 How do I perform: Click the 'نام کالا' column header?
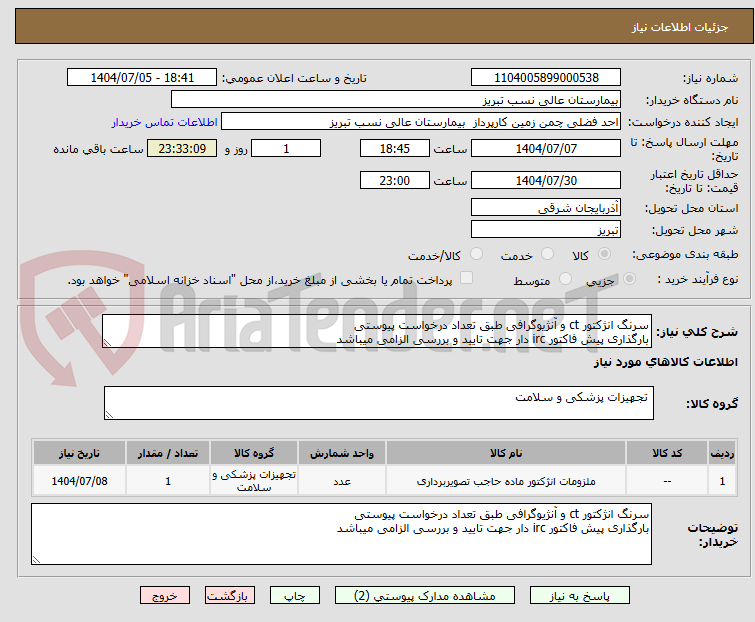tap(506, 453)
